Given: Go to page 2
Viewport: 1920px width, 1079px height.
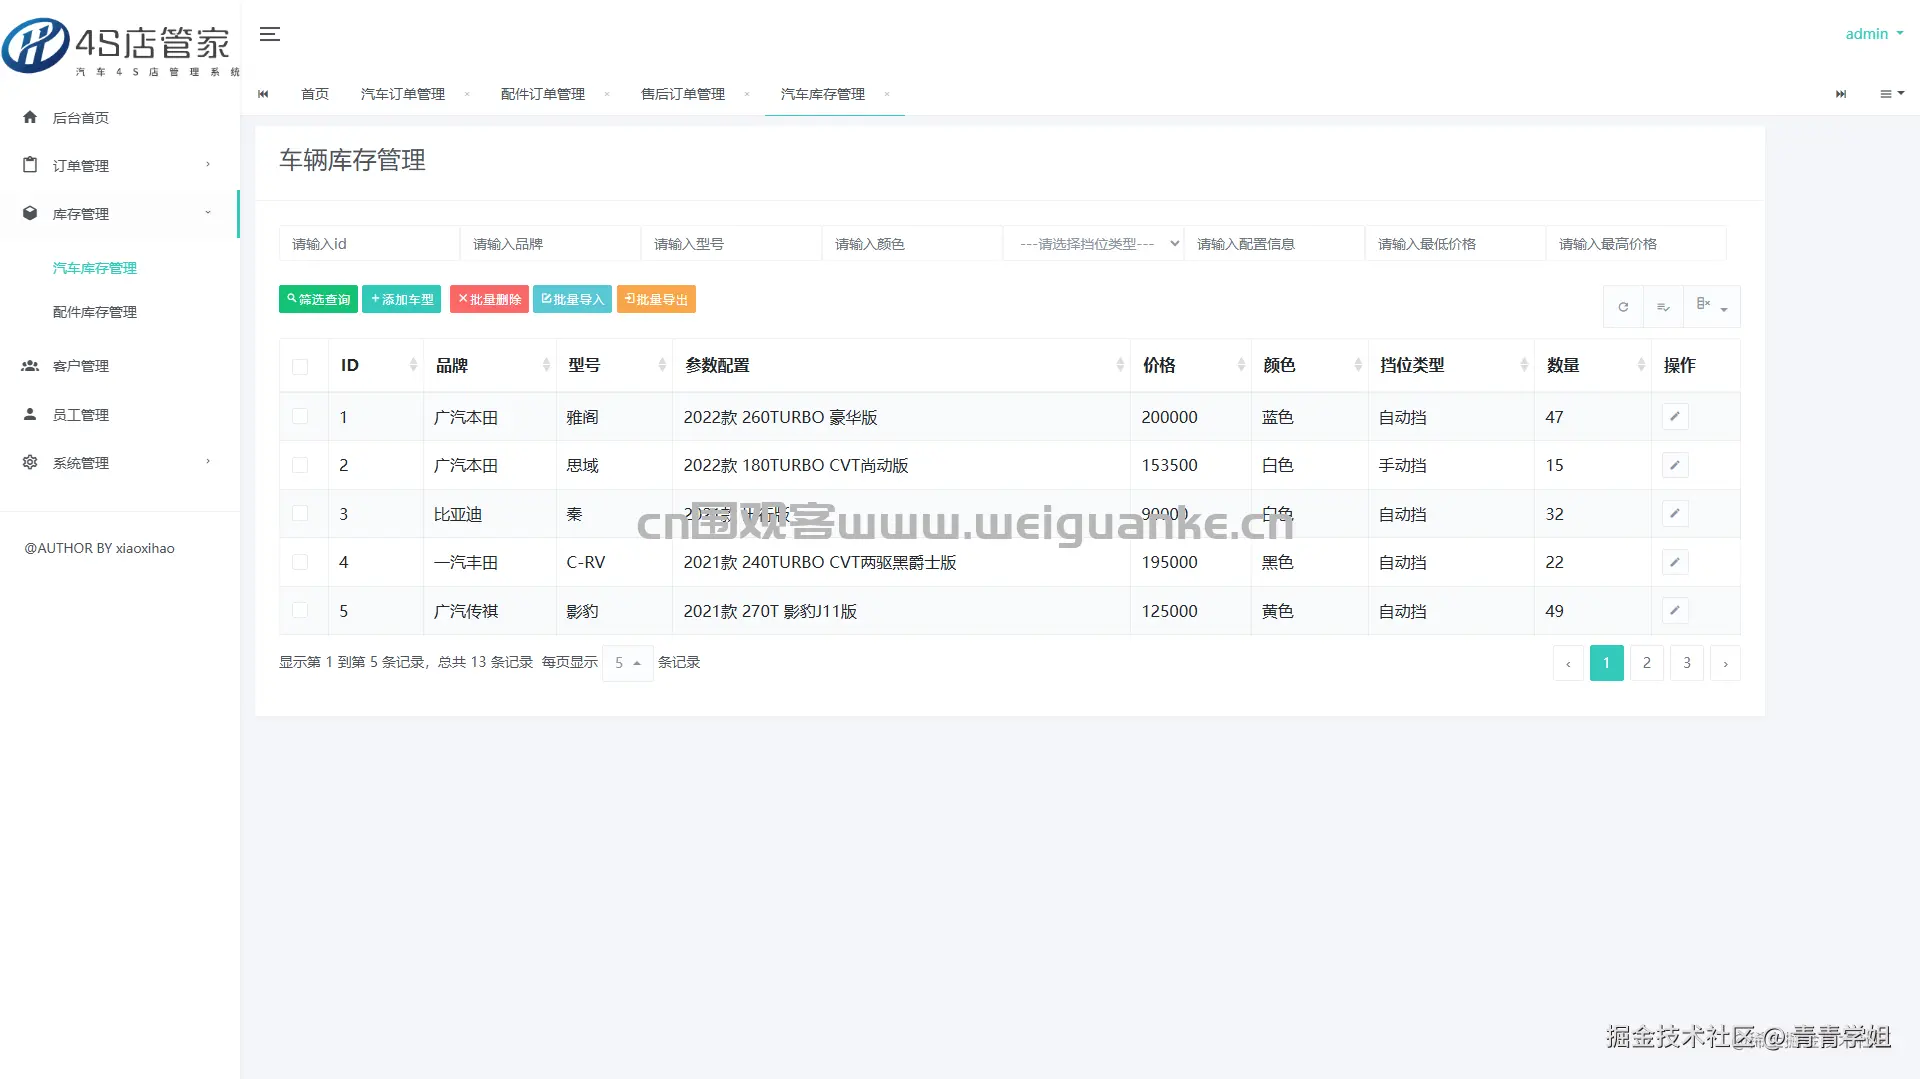Looking at the screenshot, I should [x=1647, y=663].
